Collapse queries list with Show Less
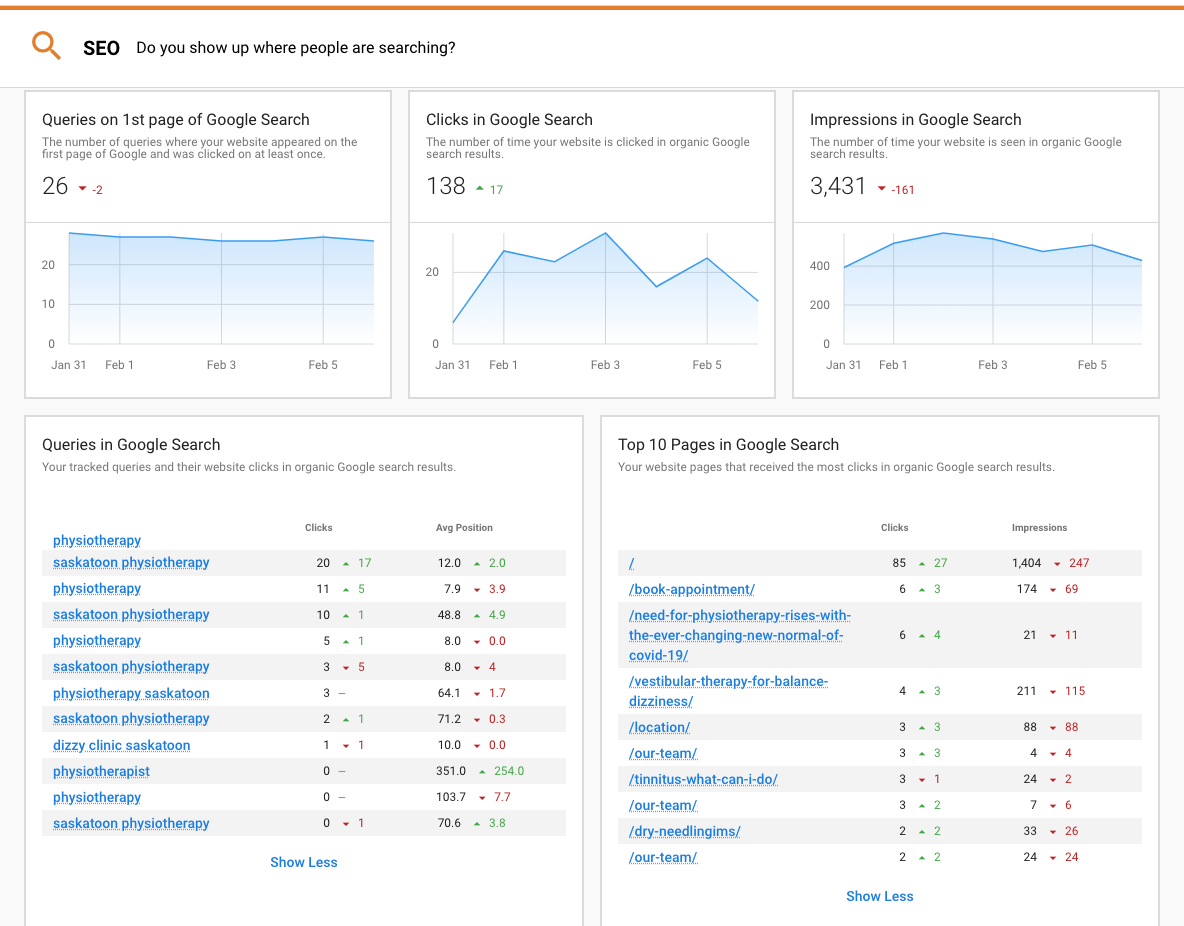Screen dimensions: 1184x926 tap(304, 862)
